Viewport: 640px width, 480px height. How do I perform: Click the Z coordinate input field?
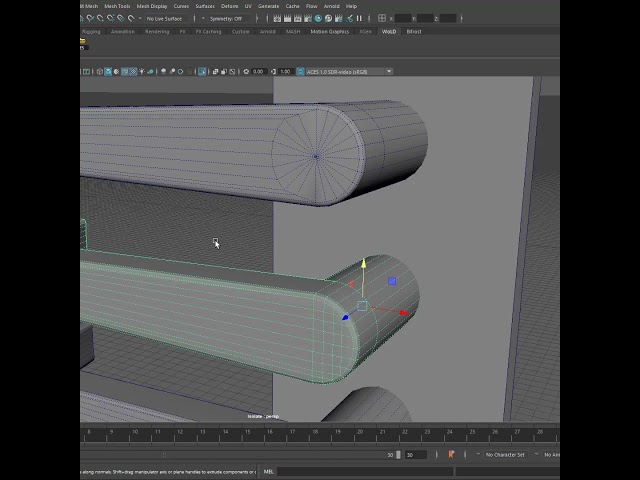(447, 18)
